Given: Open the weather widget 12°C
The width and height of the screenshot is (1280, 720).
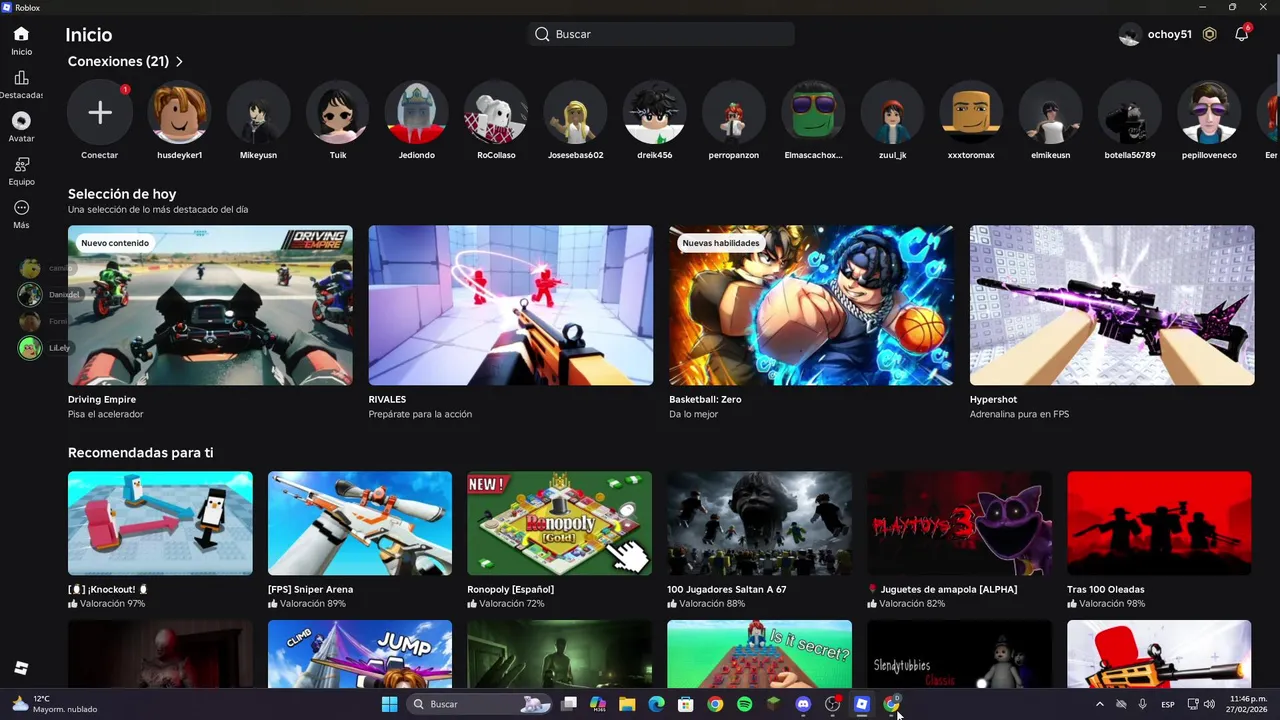Looking at the screenshot, I should coord(55,704).
